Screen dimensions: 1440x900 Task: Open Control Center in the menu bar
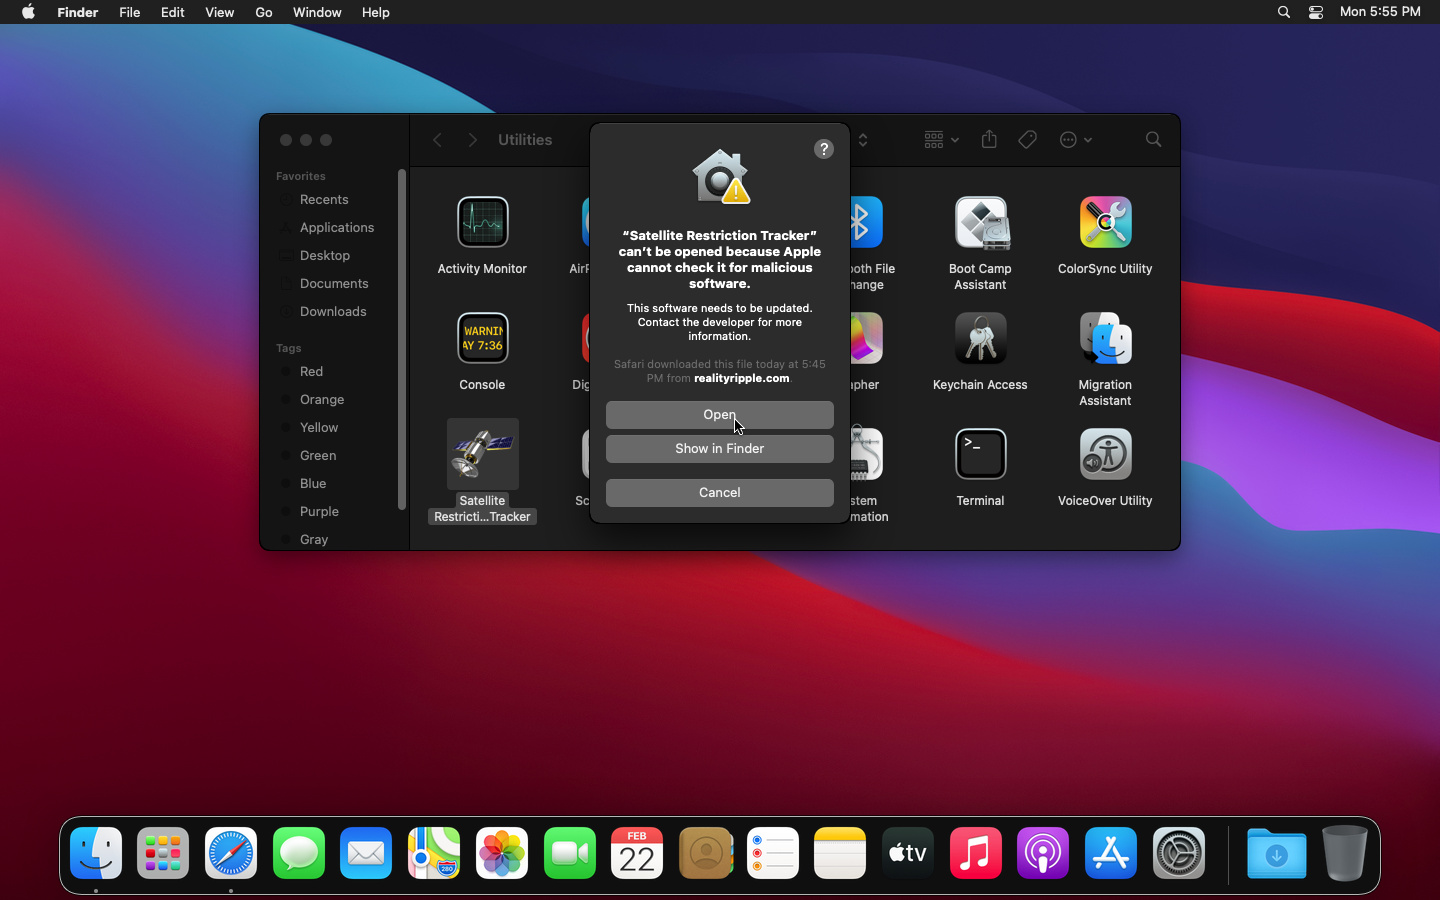coord(1316,12)
